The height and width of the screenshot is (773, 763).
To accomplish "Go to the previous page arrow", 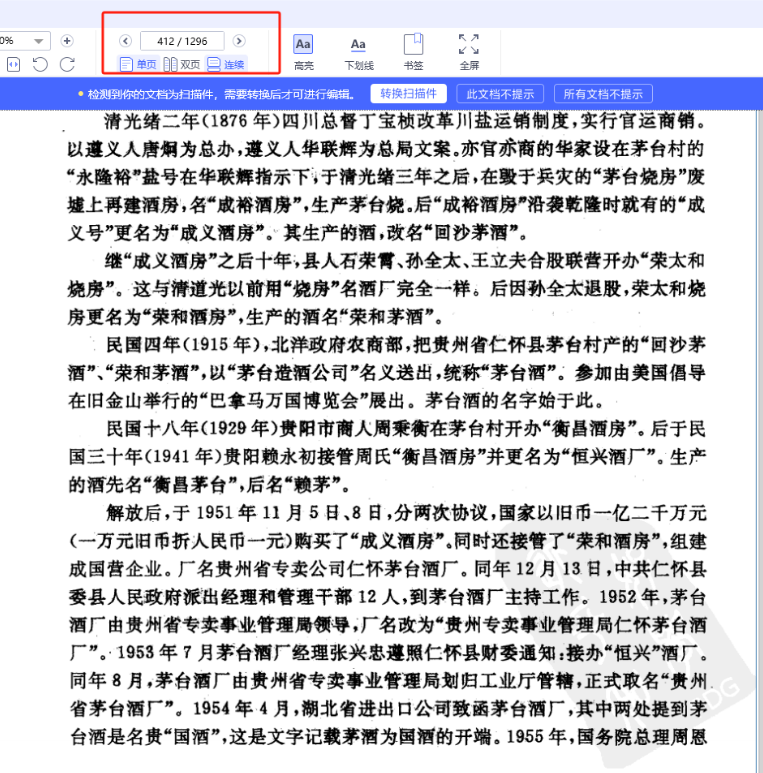I will pos(125,41).
